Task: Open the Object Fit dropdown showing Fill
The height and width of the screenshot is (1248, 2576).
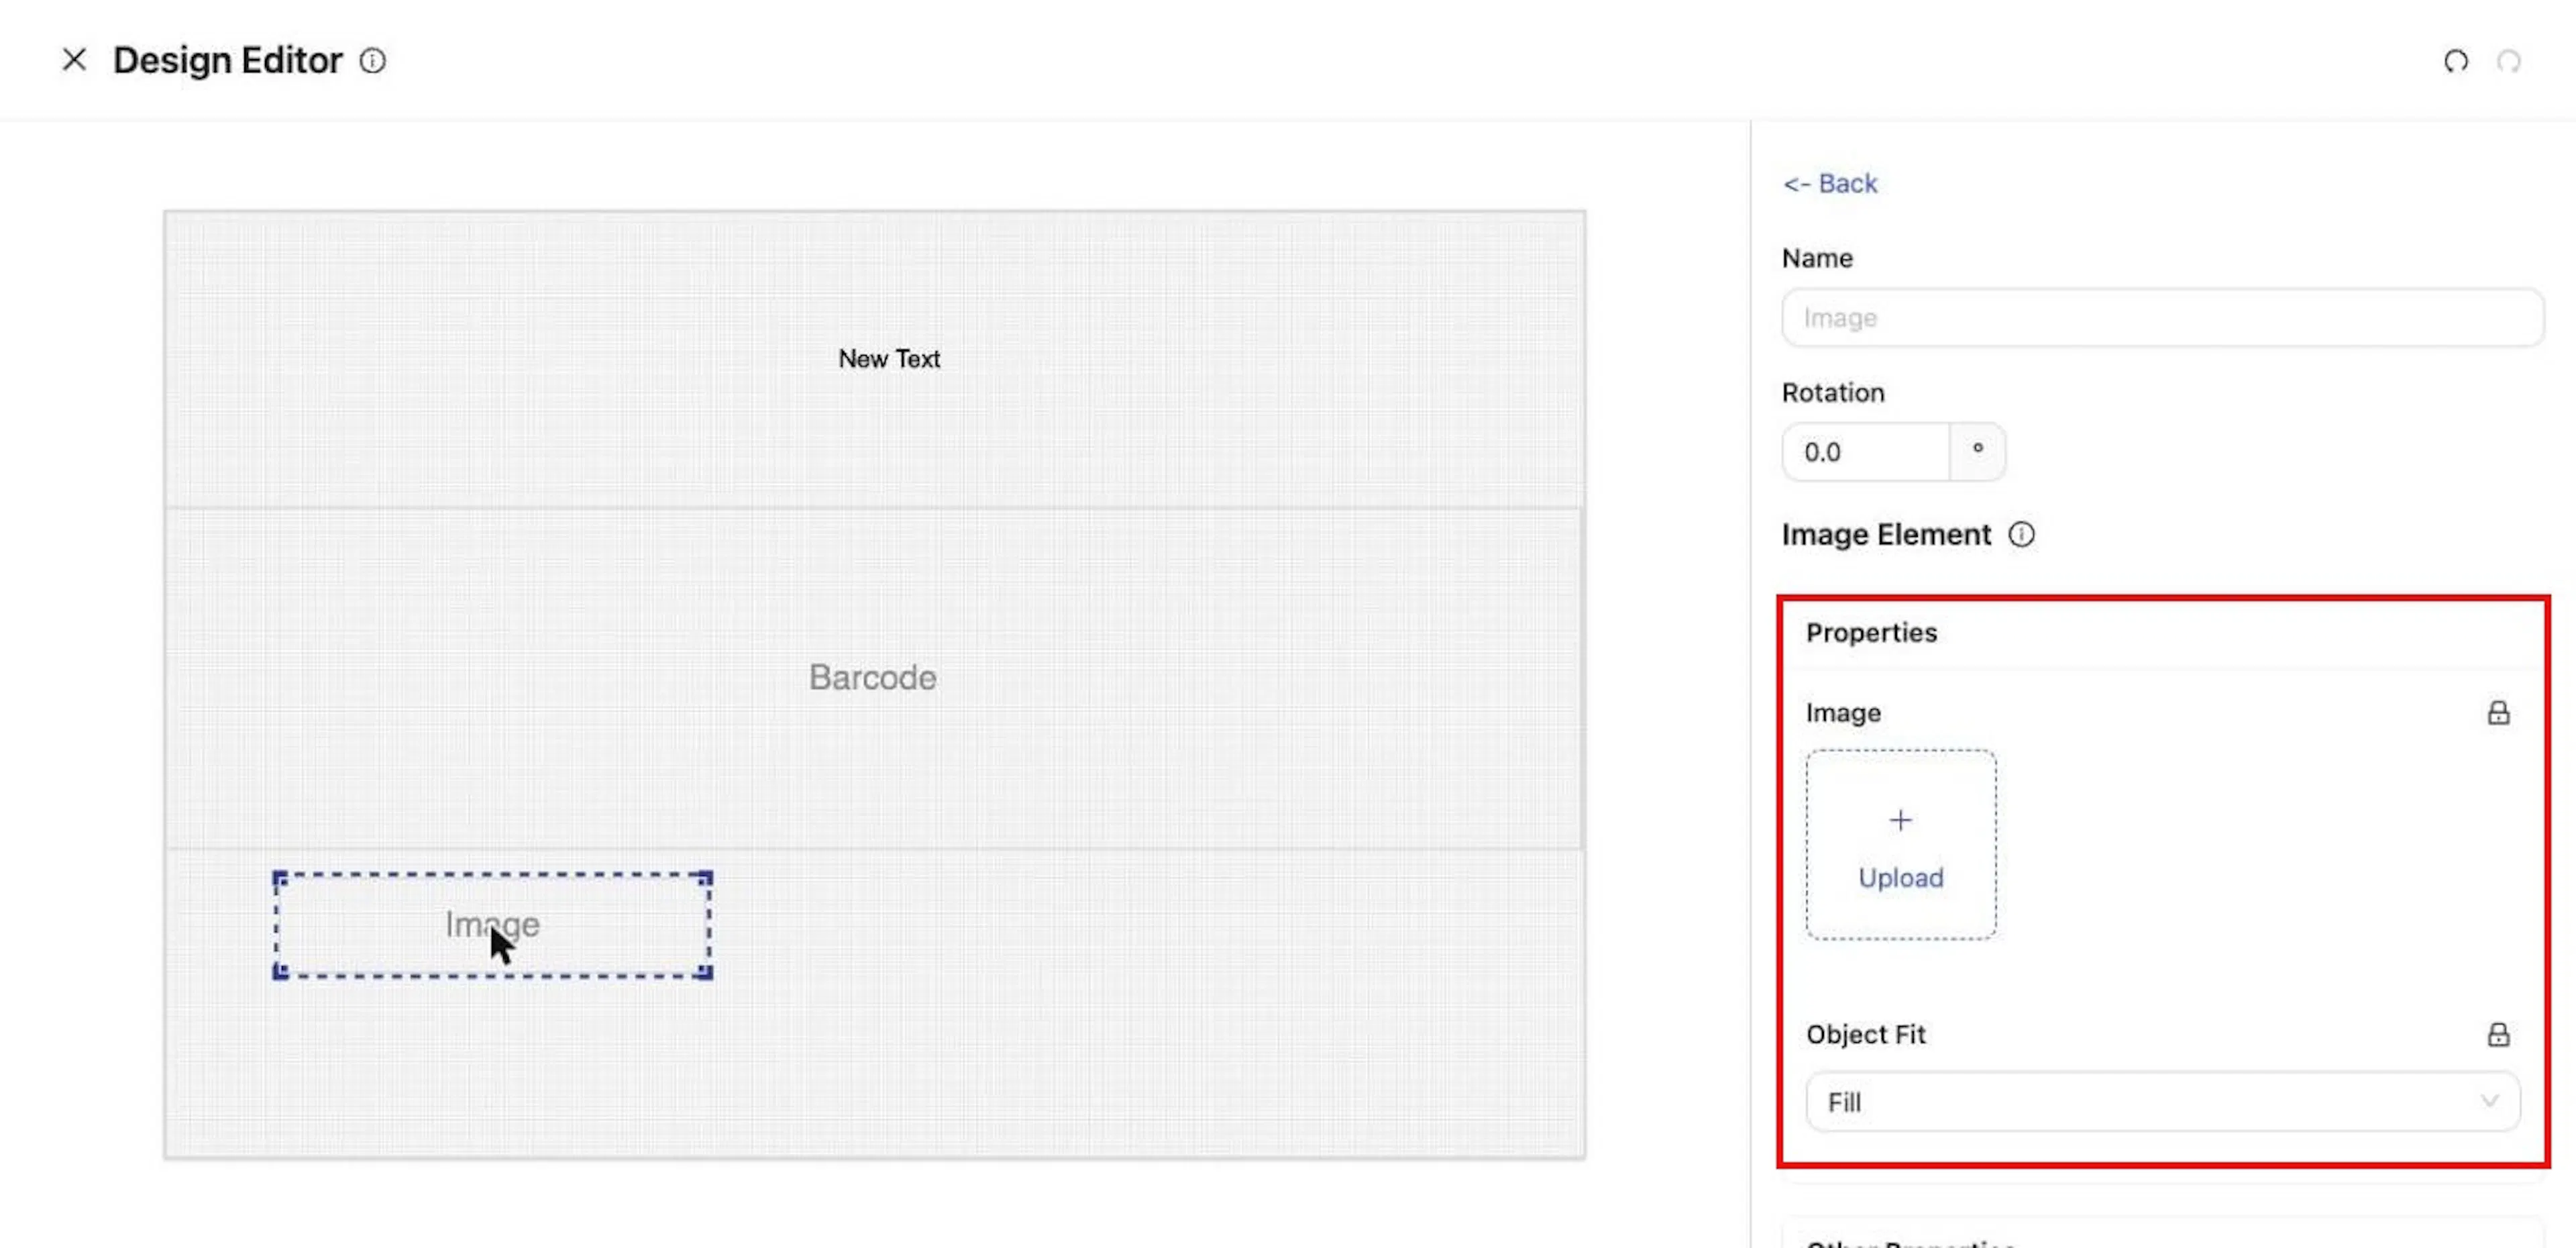Action: coord(2162,1102)
